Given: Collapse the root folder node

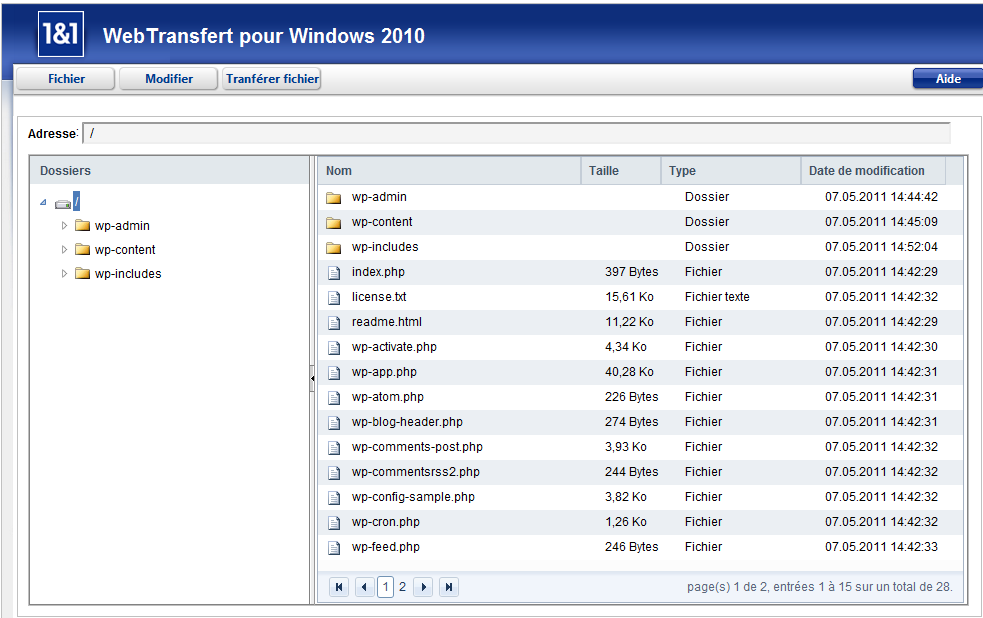Looking at the screenshot, I should pos(43,202).
